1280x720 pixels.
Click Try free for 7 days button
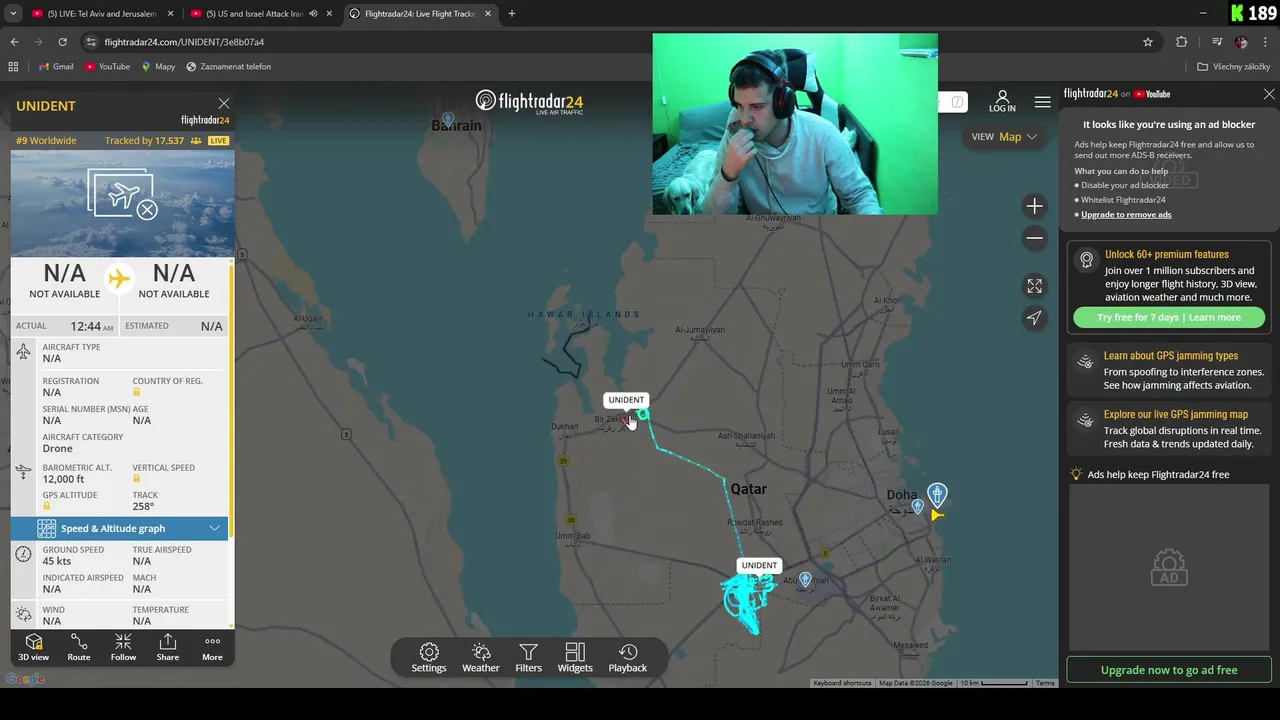(x=1169, y=317)
